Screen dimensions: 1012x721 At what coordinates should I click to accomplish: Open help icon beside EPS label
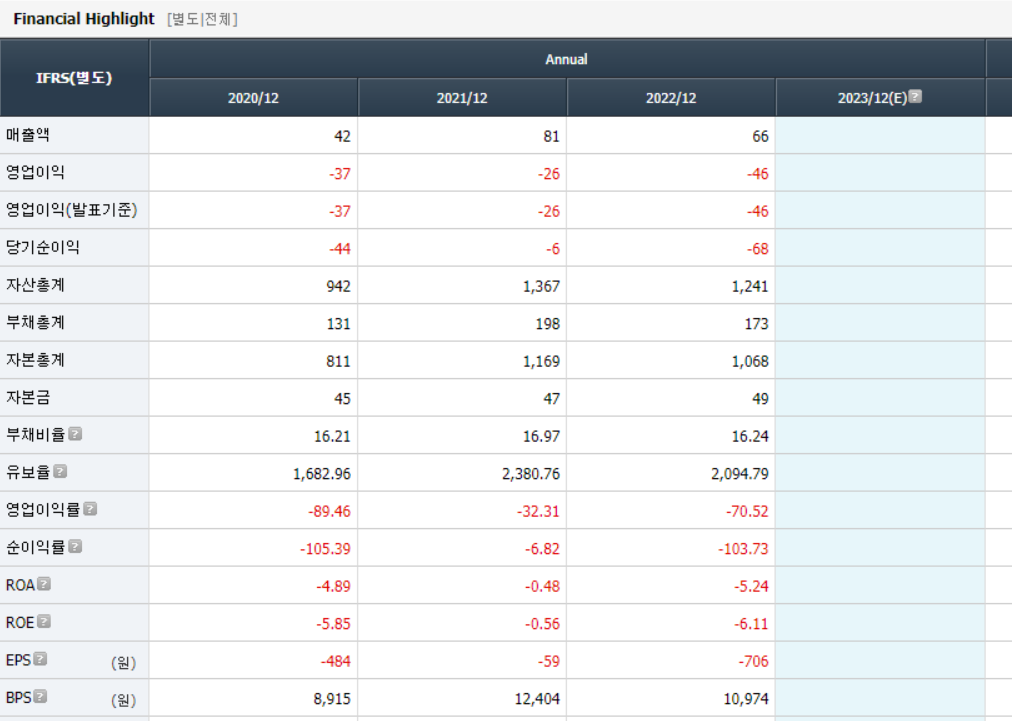point(40,658)
